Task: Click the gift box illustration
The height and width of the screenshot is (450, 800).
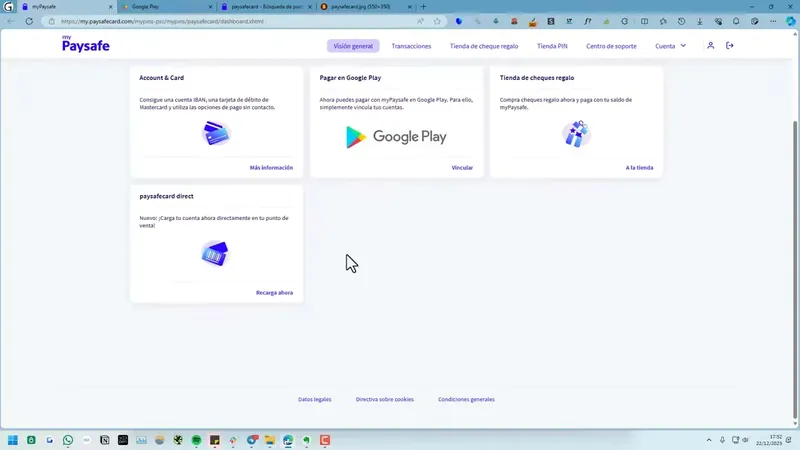Action: (x=576, y=134)
